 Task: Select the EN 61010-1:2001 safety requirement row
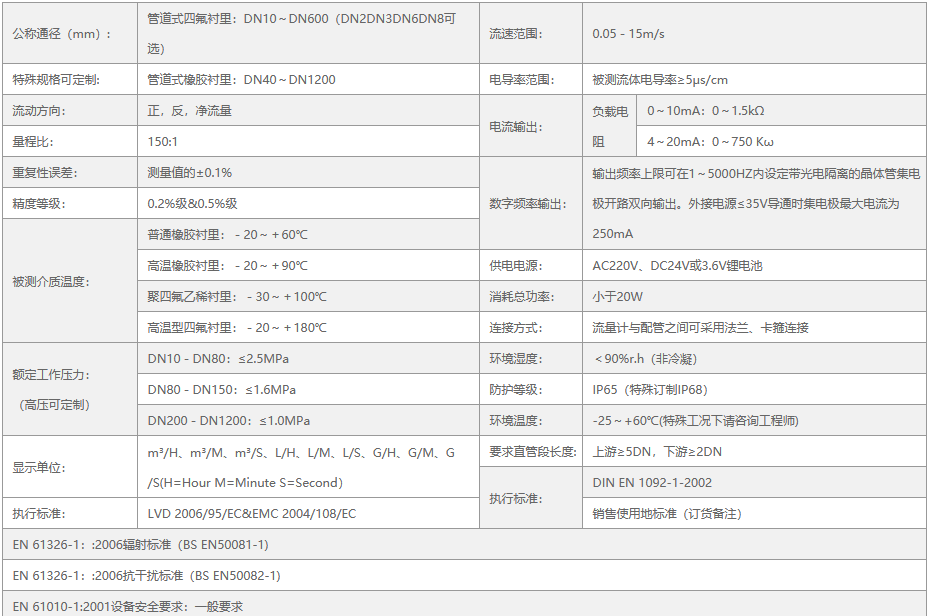point(128,606)
